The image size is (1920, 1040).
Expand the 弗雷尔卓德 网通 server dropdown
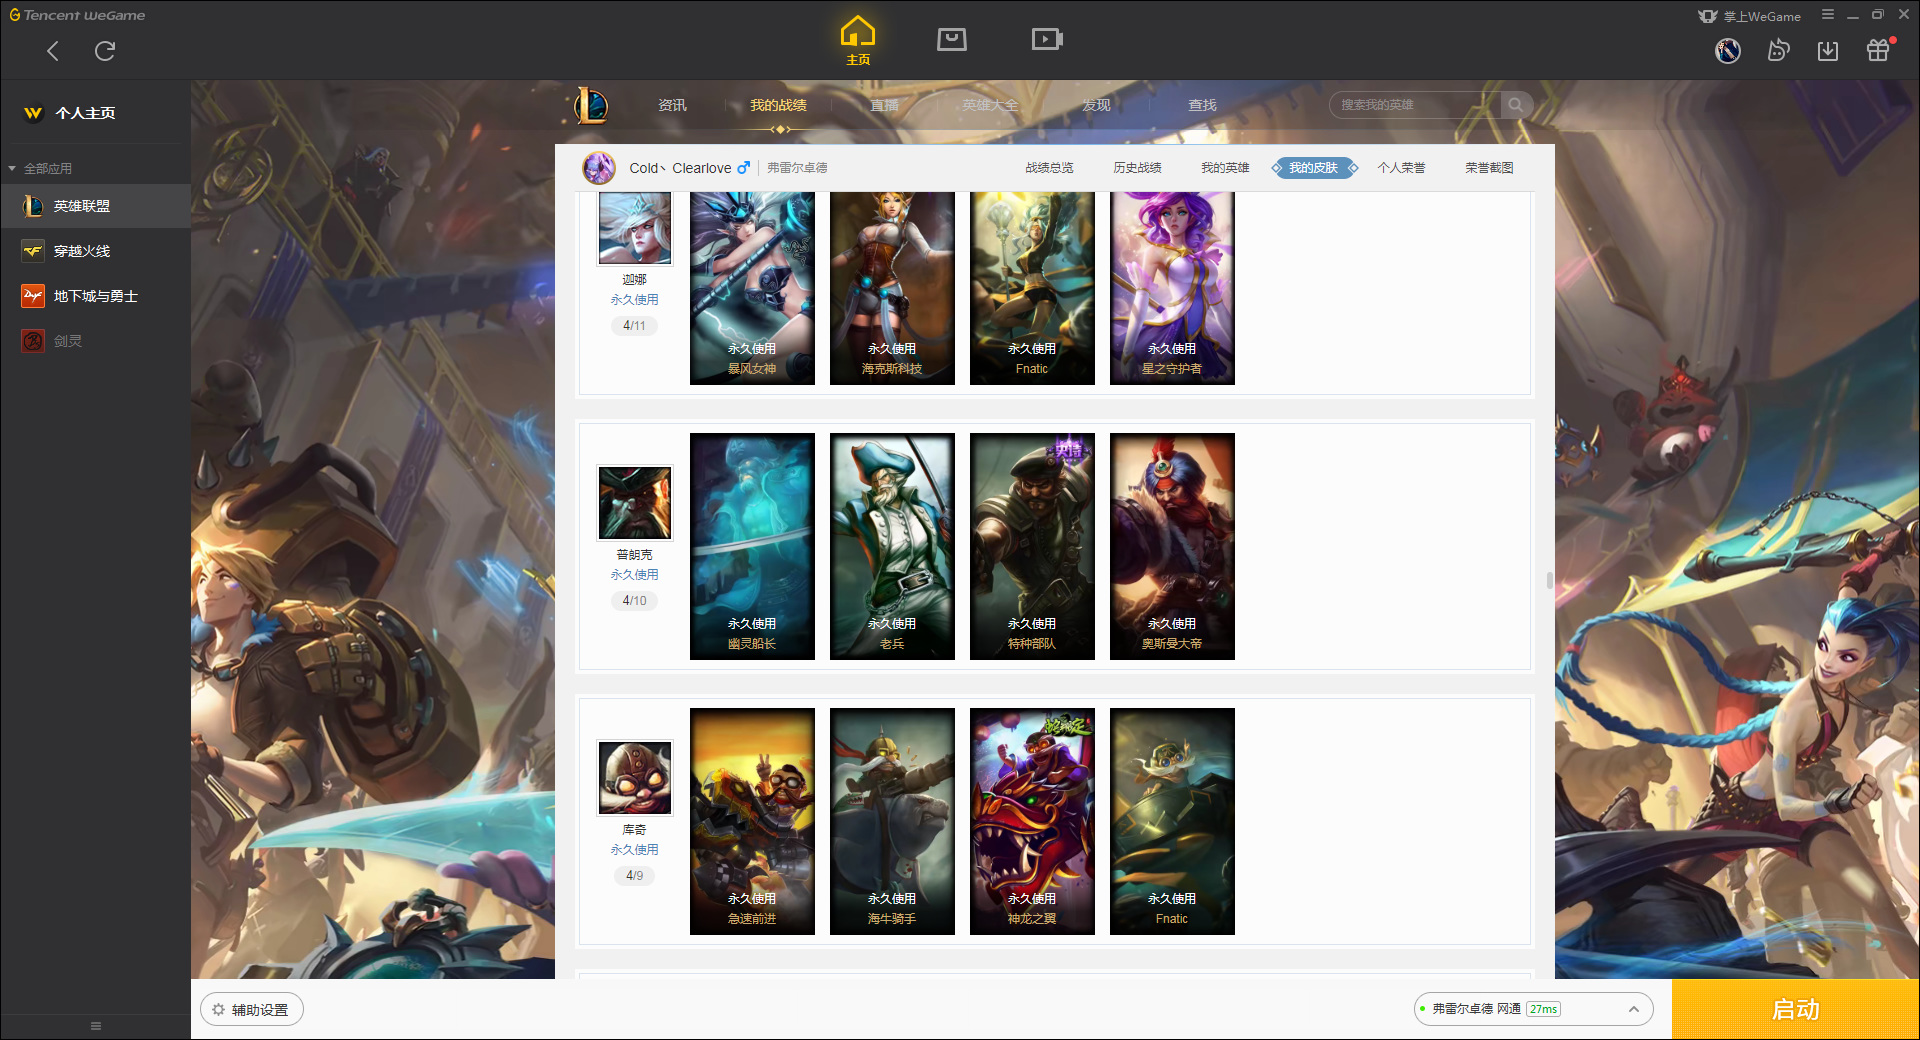coord(1533,1009)
